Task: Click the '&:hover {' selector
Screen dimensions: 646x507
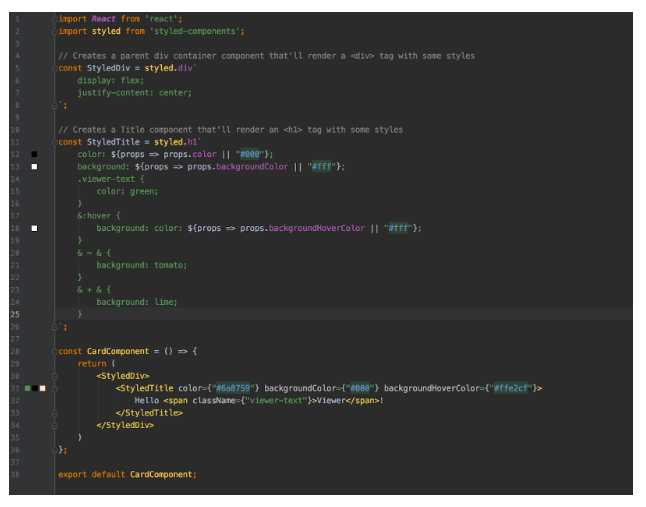Action: click(x=99, y=216)
